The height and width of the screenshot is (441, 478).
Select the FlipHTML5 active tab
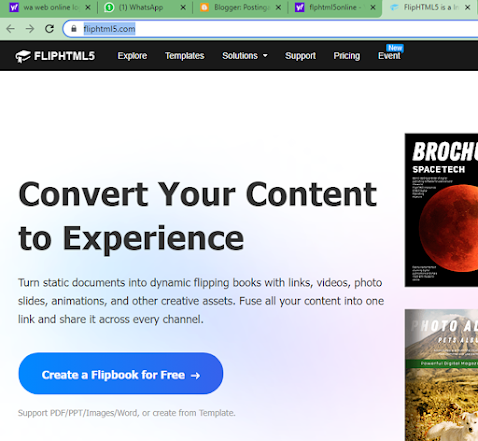430,7
